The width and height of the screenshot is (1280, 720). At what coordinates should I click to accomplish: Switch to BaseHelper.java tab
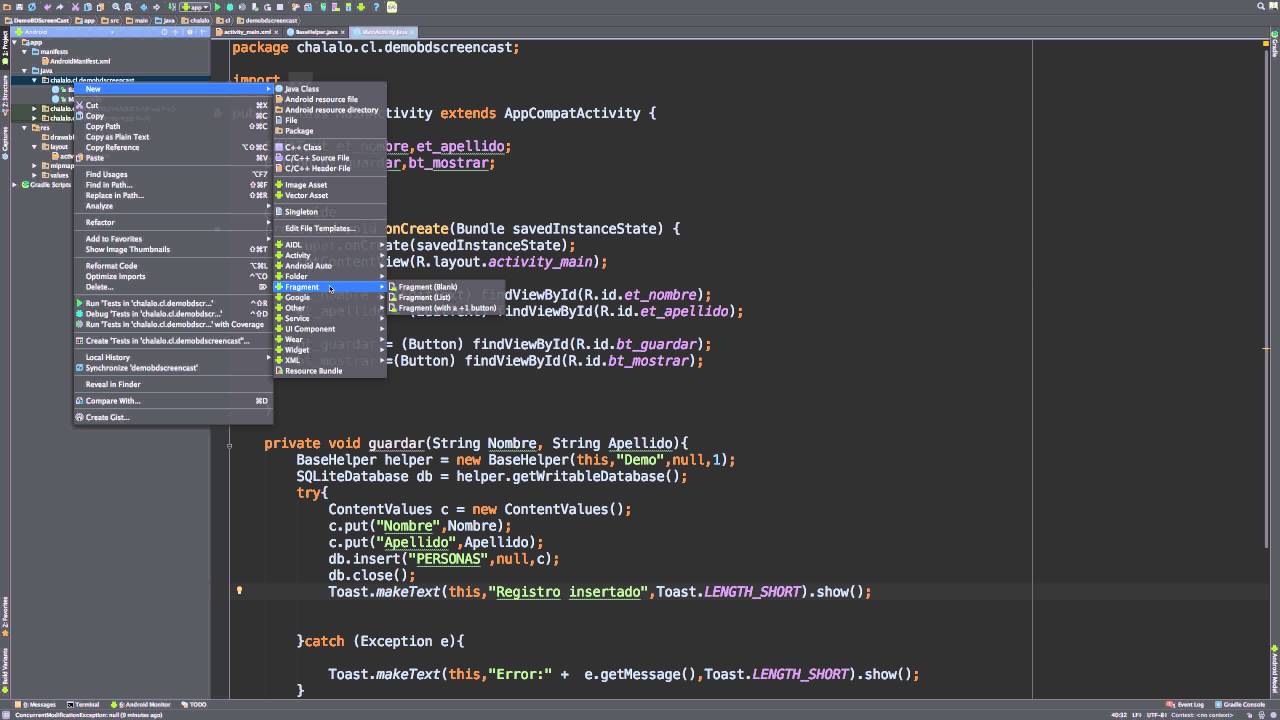[316, 32]
